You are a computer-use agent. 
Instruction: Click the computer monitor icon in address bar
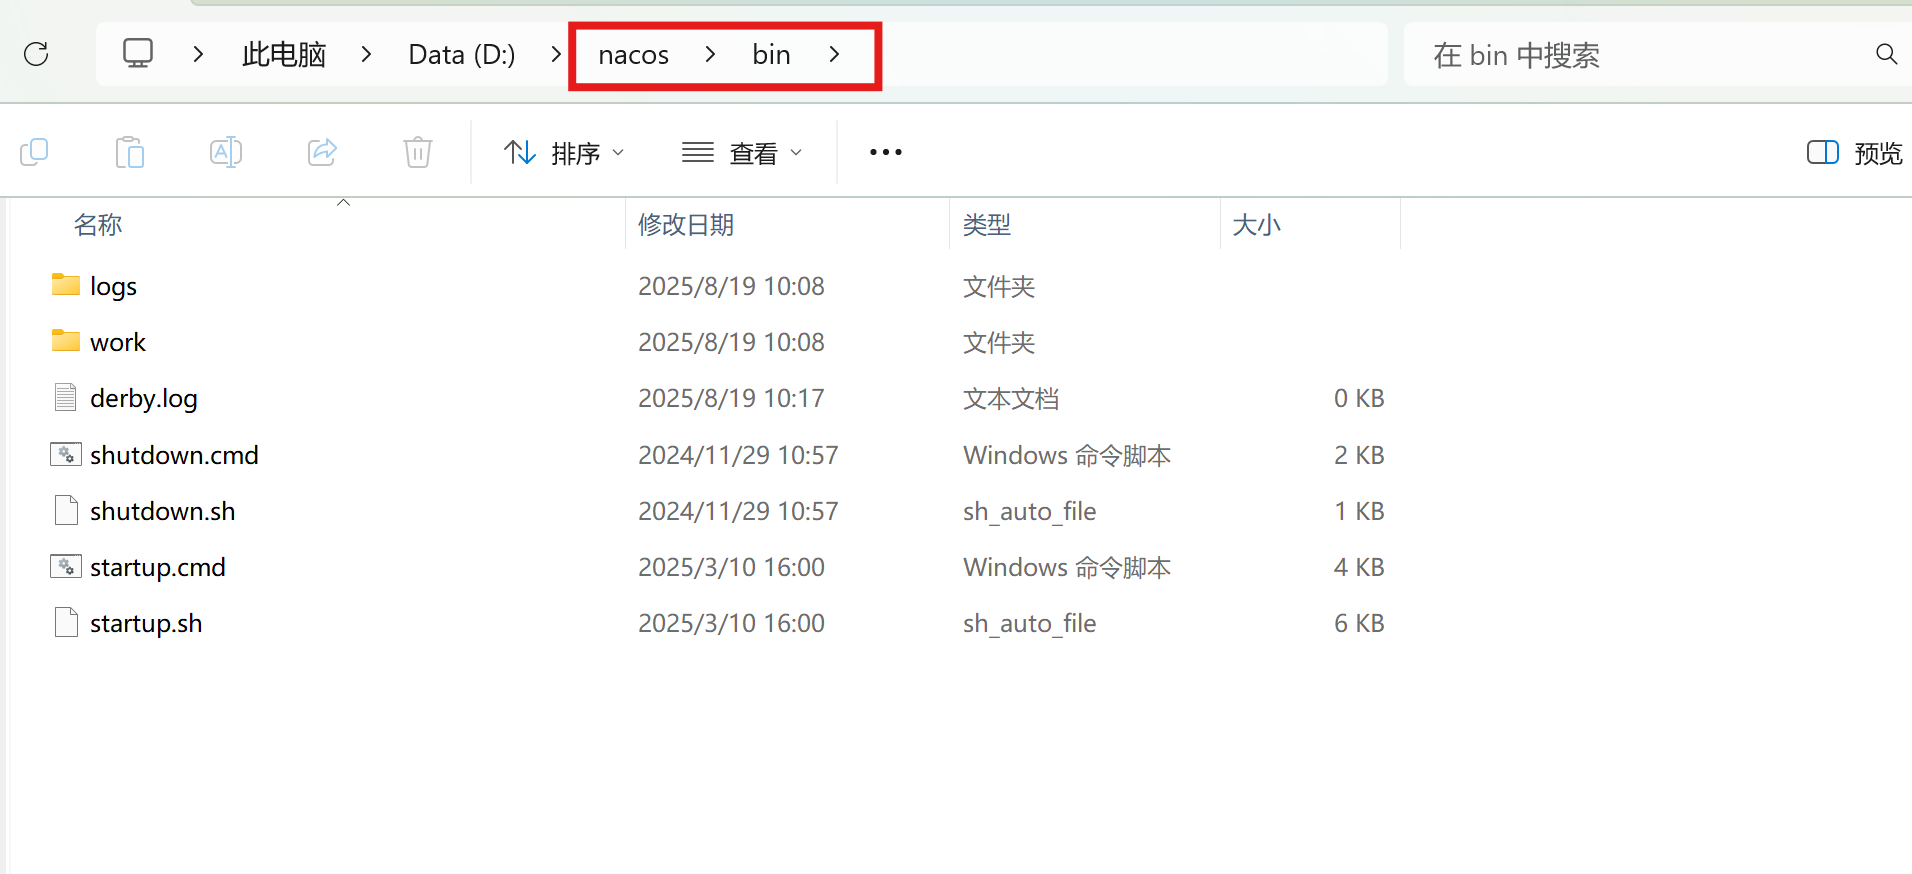tap(138, 53)
